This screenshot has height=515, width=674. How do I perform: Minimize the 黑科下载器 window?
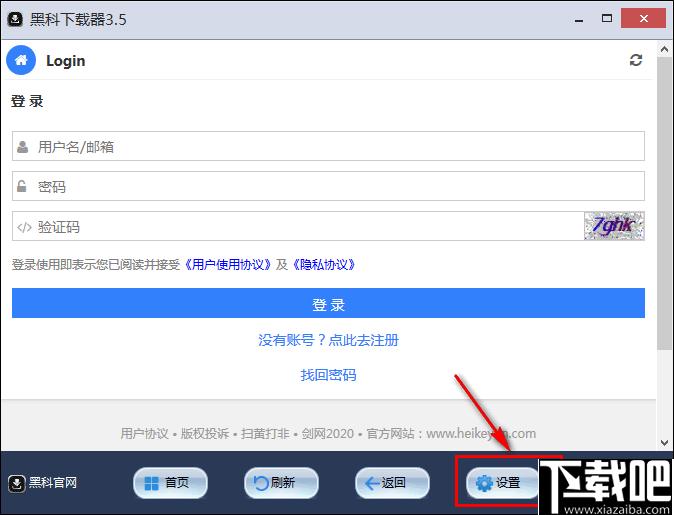(x=579, y=20)
